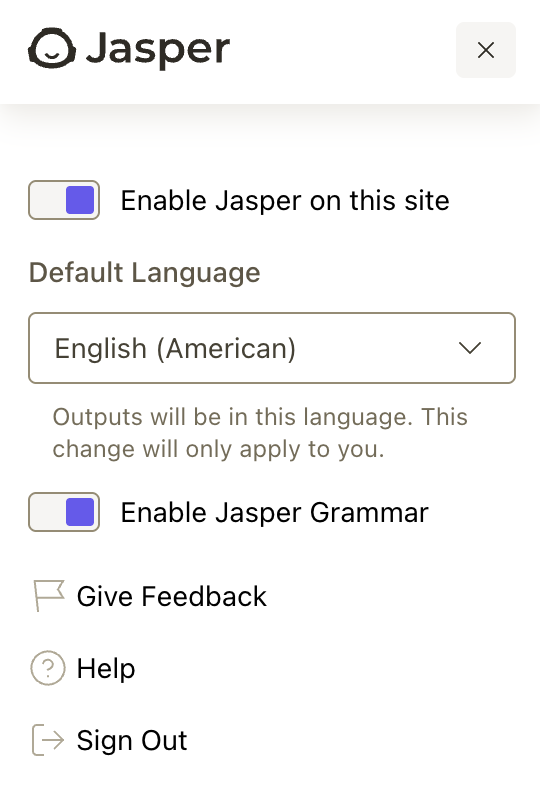Image resolution: width=540 pixels, height=786 pixels.
Task: Click the Default Language heading label
Action: (144, 273)
